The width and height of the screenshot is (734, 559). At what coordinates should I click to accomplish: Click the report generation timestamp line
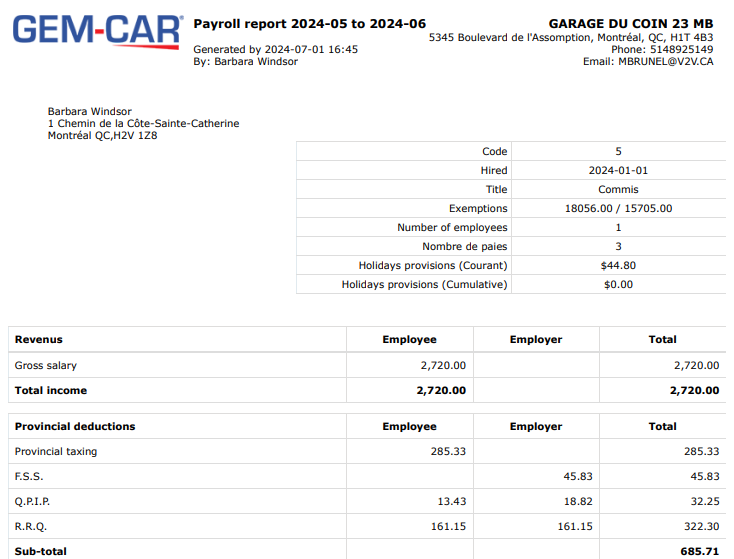(x=275, y=49)
